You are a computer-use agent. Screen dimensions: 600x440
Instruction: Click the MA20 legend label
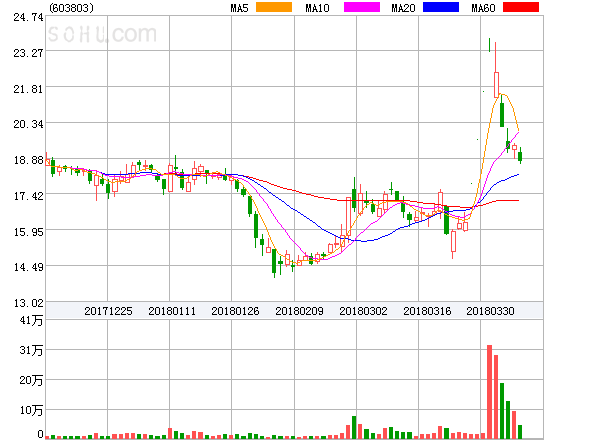pos(403,8)
